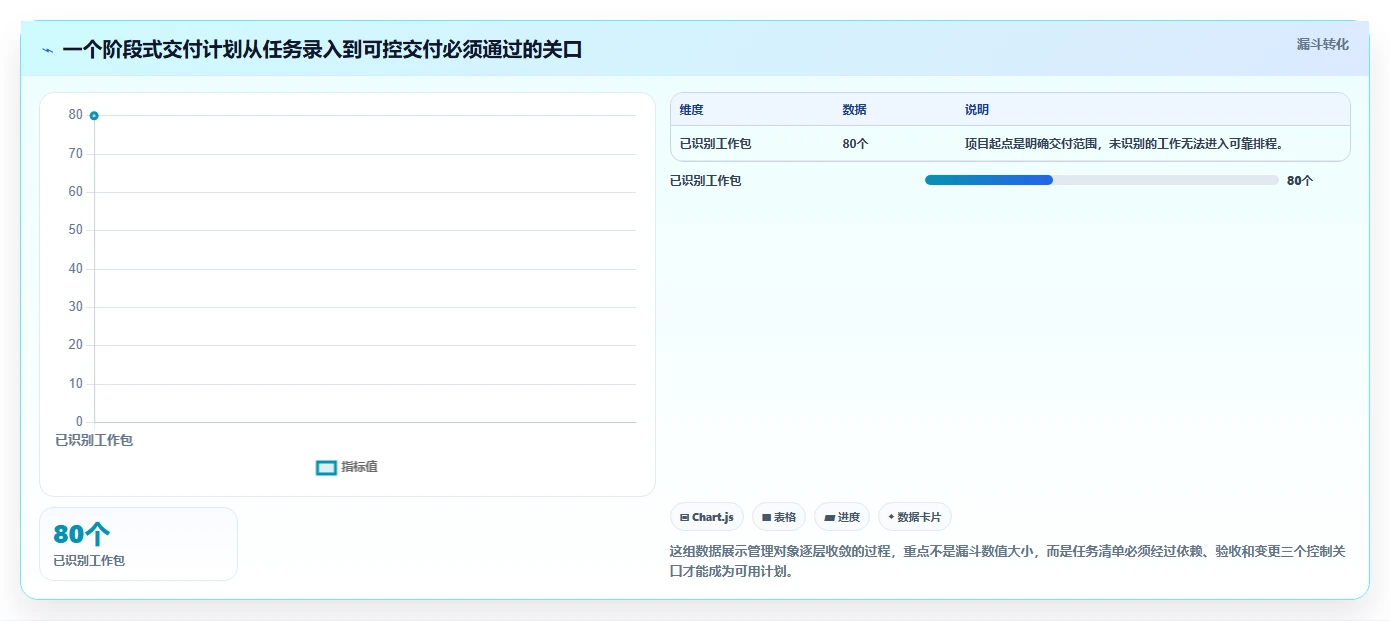Click the 进度 tag pill
Image resolution: width=1390 pixels, height=621 pixels.
[842, 517]
